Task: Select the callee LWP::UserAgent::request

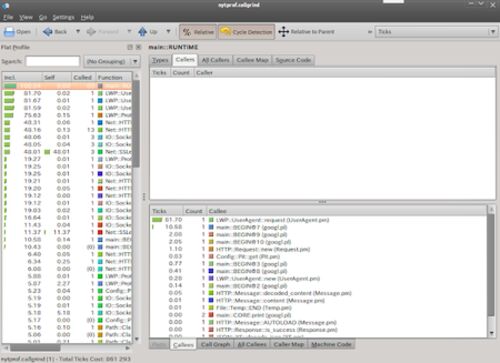Action: [x=318, y=220]
